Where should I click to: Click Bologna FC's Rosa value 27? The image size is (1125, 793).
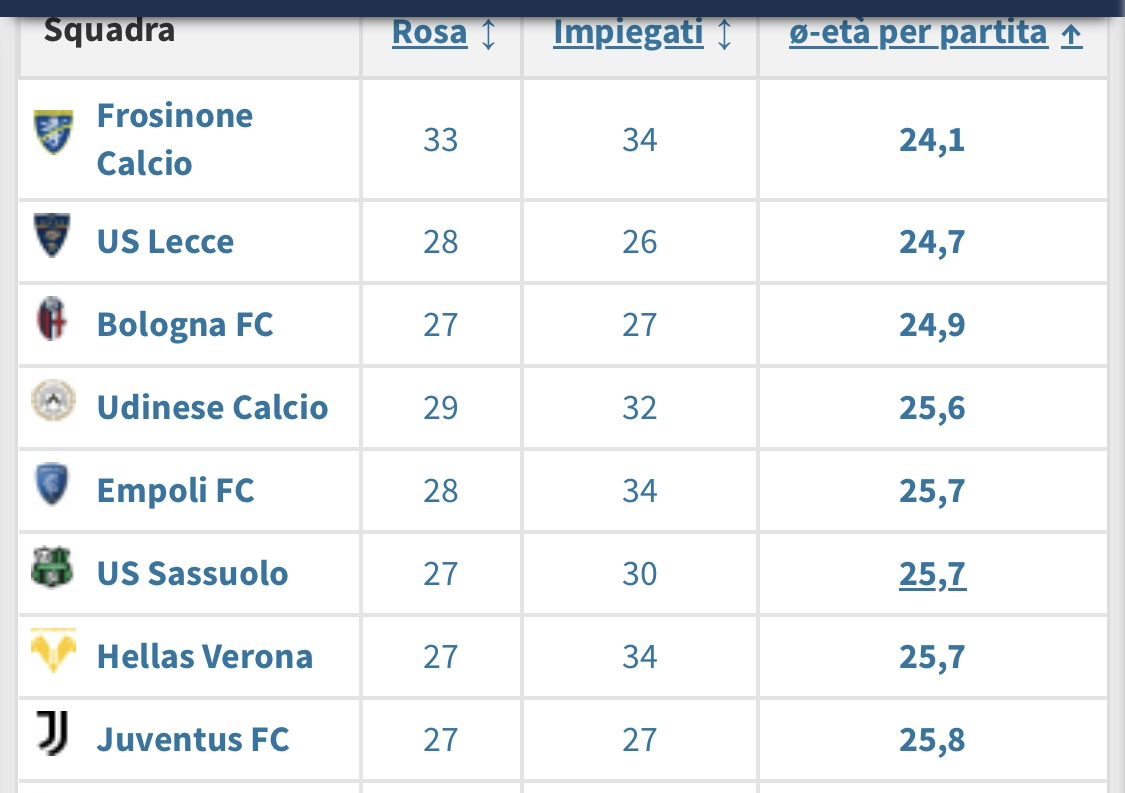(440, 325)
